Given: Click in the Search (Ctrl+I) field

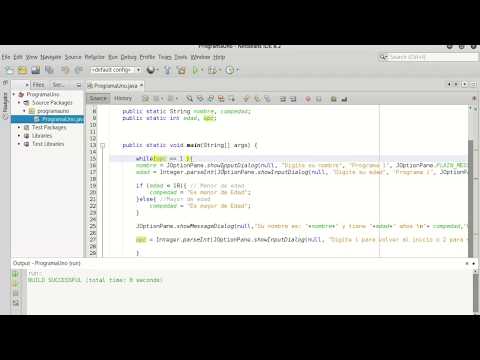Looking at the screenshot, I should [433, 57].
